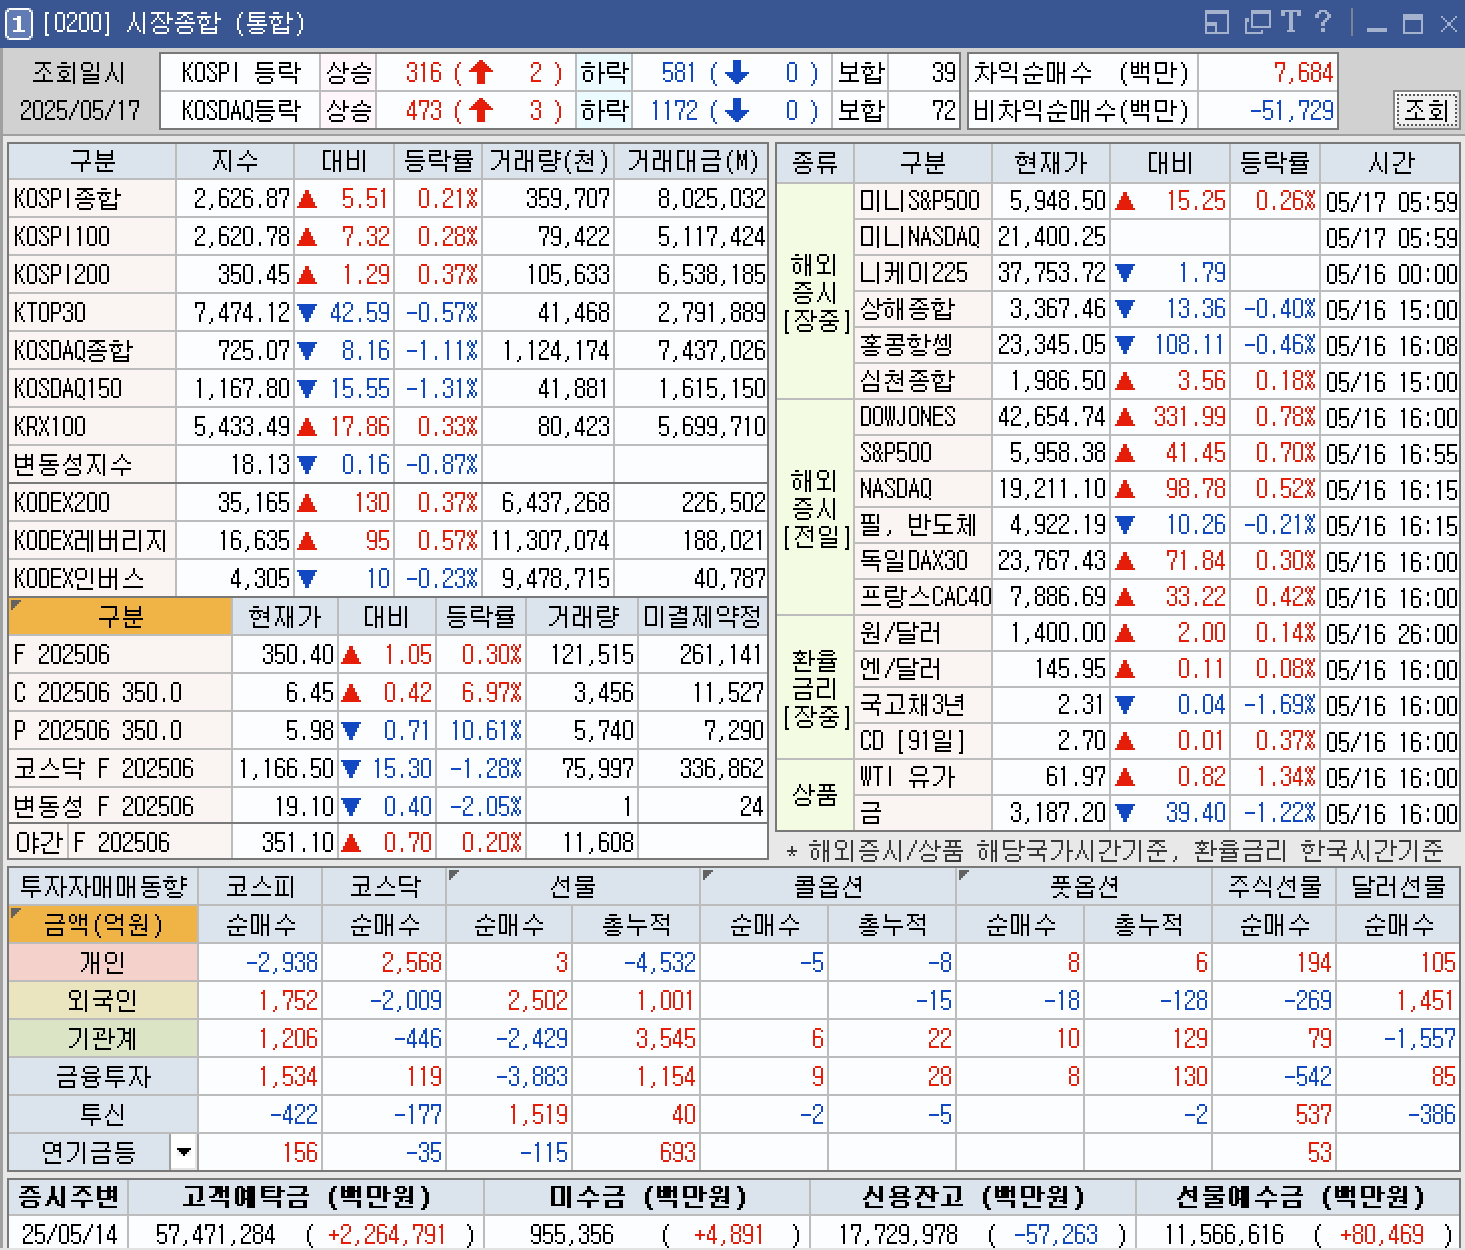The height and width of the screenshot is (1250, 1465).
Task: Select the 변동성지수 row label
Action: coord(92,465)
